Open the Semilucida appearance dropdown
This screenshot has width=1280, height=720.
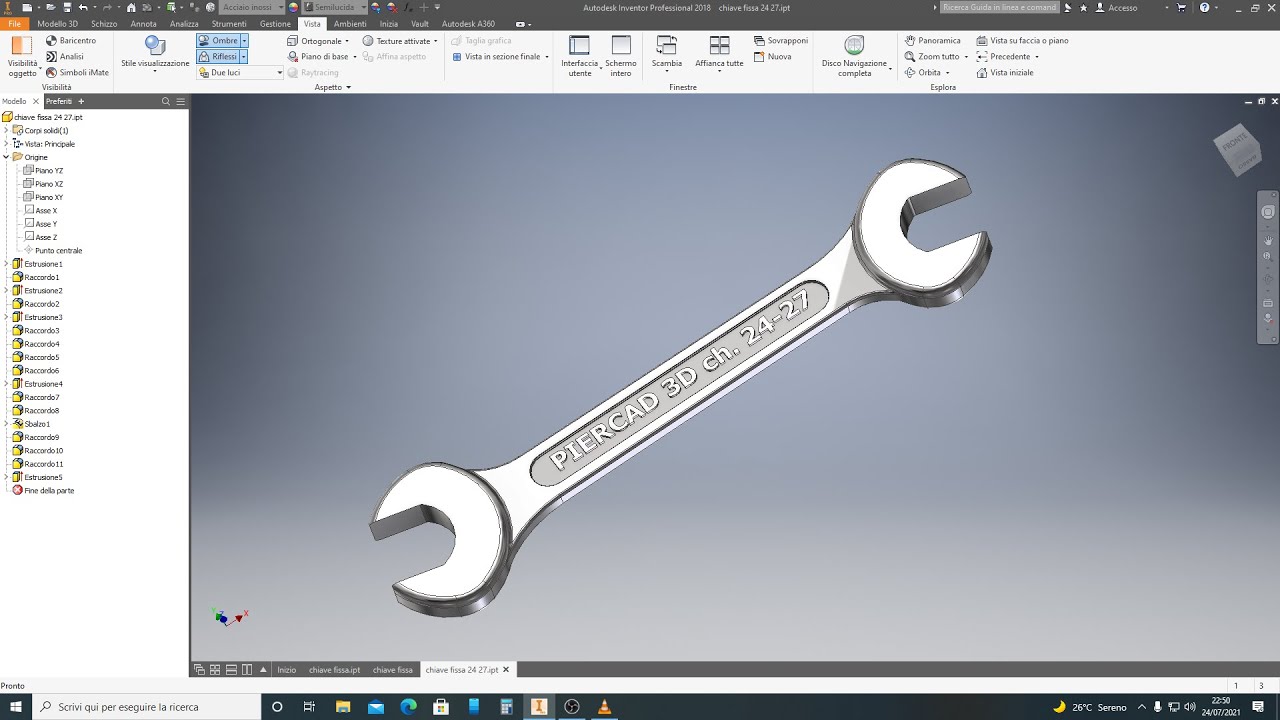[334, 7]
